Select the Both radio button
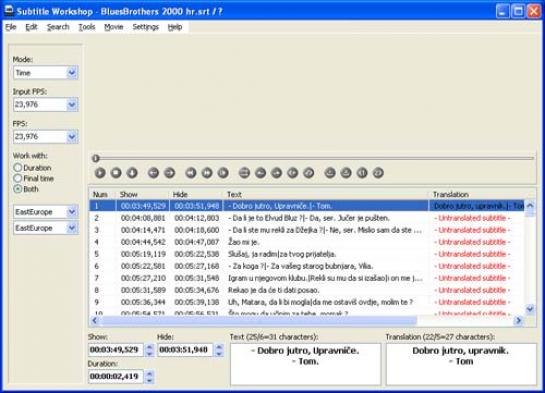The height and width of the screenshot is (393, 545). pos(17,189)
